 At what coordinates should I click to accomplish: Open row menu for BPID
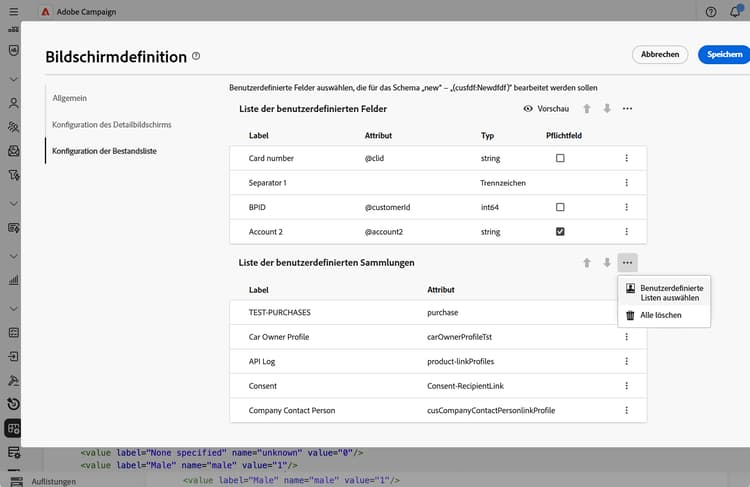pos(627,207)
